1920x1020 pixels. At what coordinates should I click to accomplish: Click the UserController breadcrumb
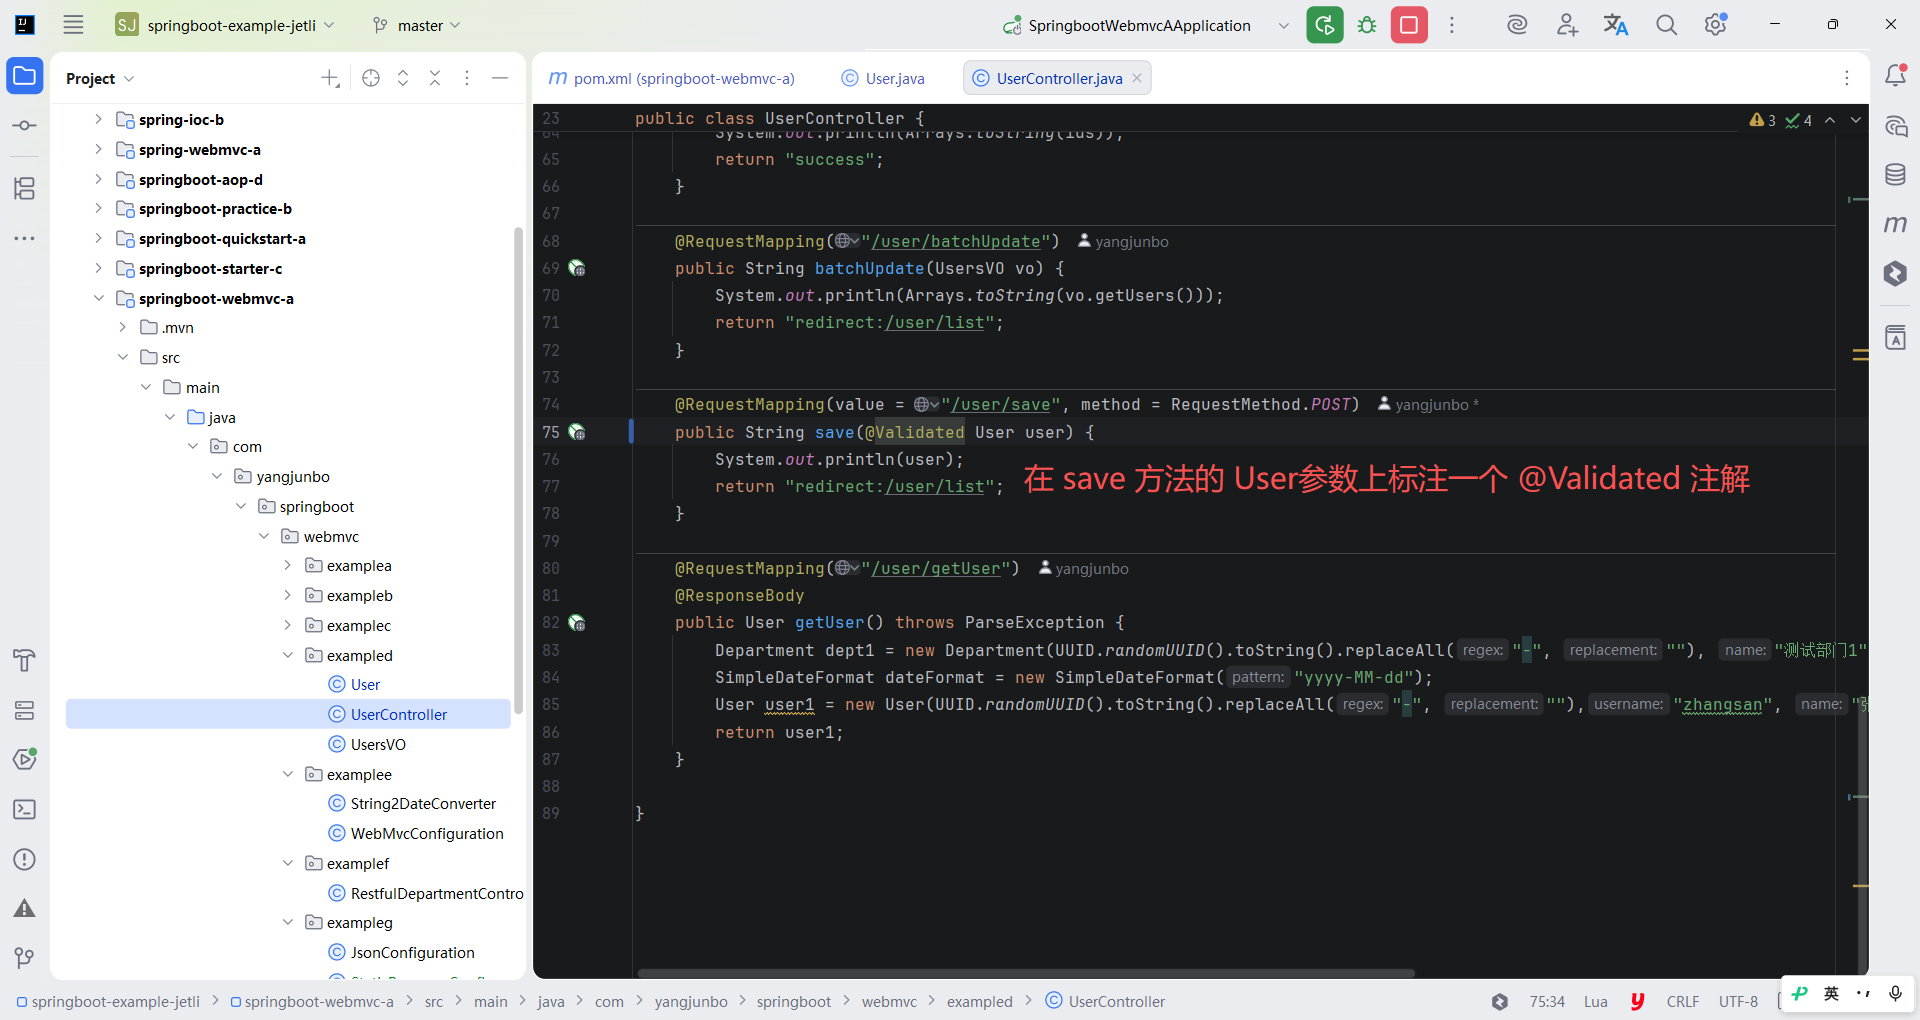[1105, 1001]
